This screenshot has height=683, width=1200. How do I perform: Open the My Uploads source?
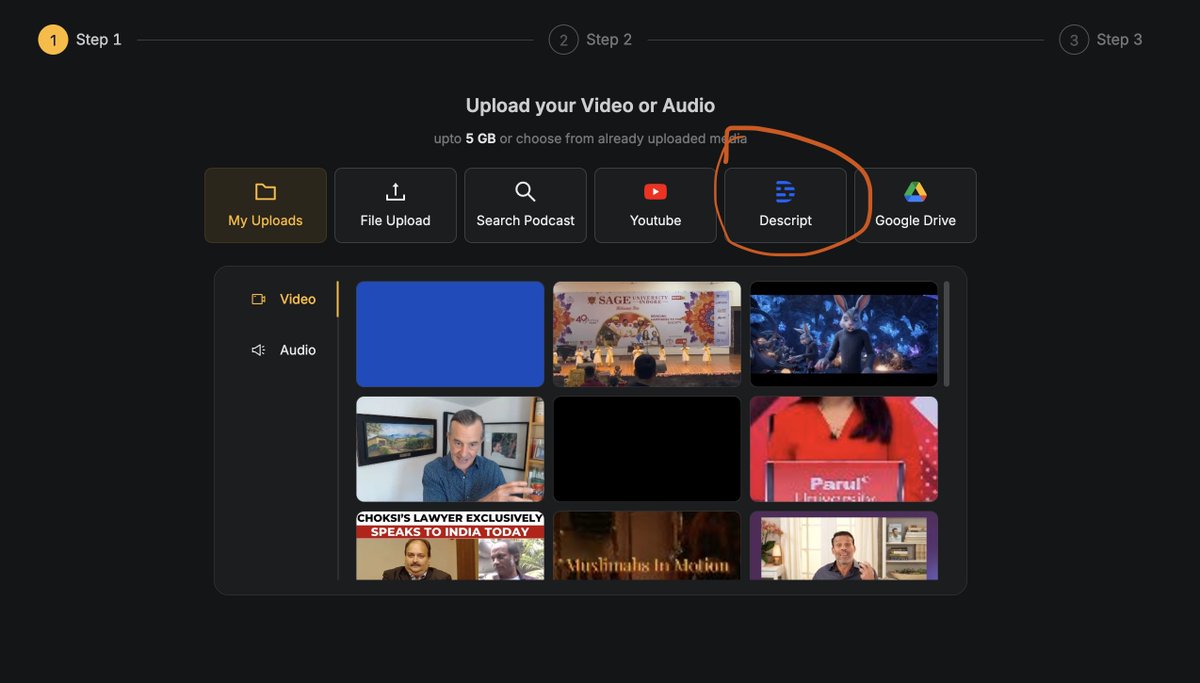tap(265, 205)
